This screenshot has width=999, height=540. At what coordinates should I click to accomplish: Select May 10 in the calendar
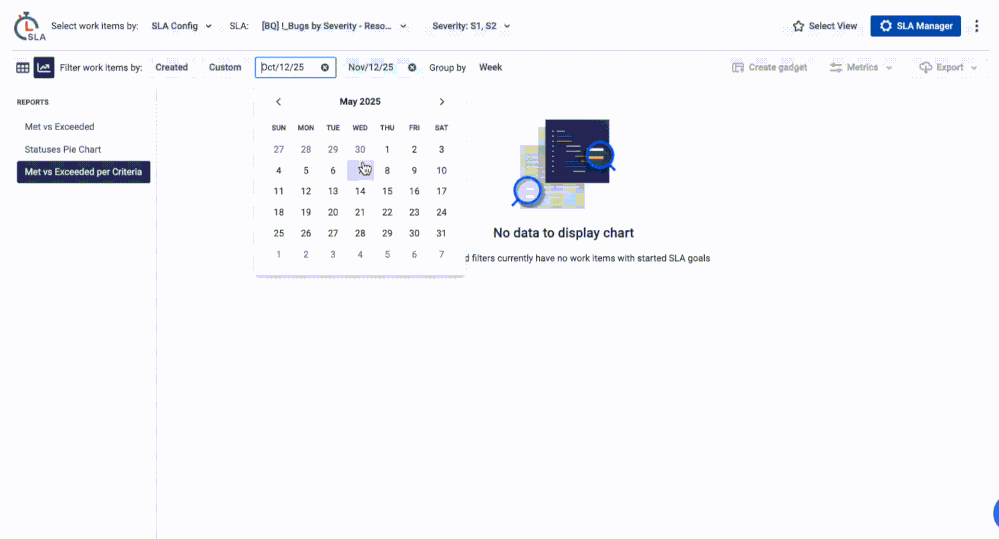tap(442, 171)
